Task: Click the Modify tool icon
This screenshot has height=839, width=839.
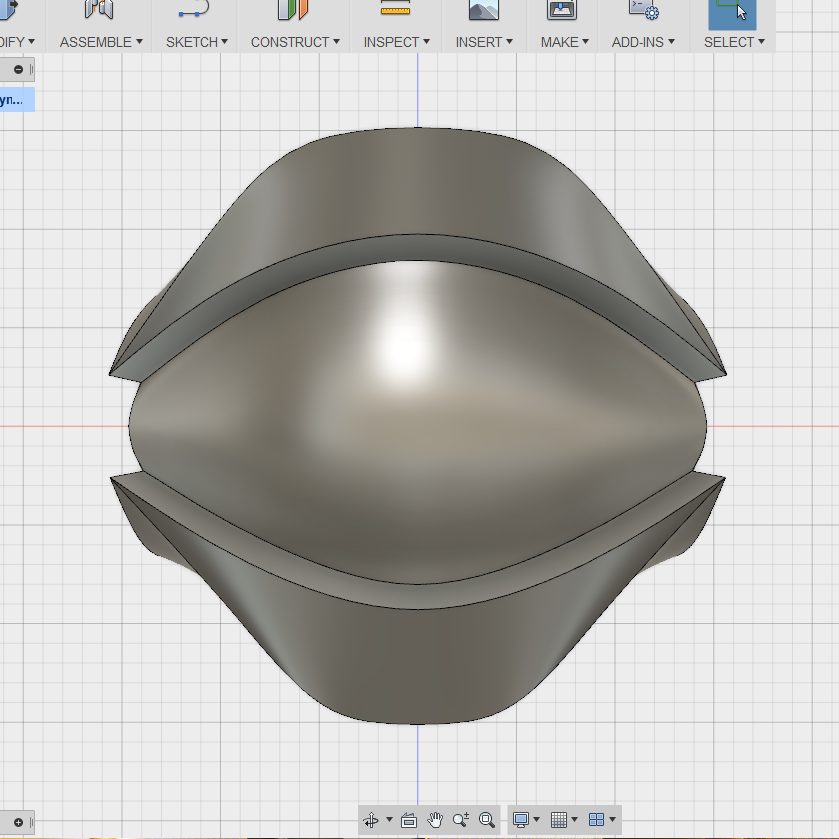Action: click(x=10, y=9)
